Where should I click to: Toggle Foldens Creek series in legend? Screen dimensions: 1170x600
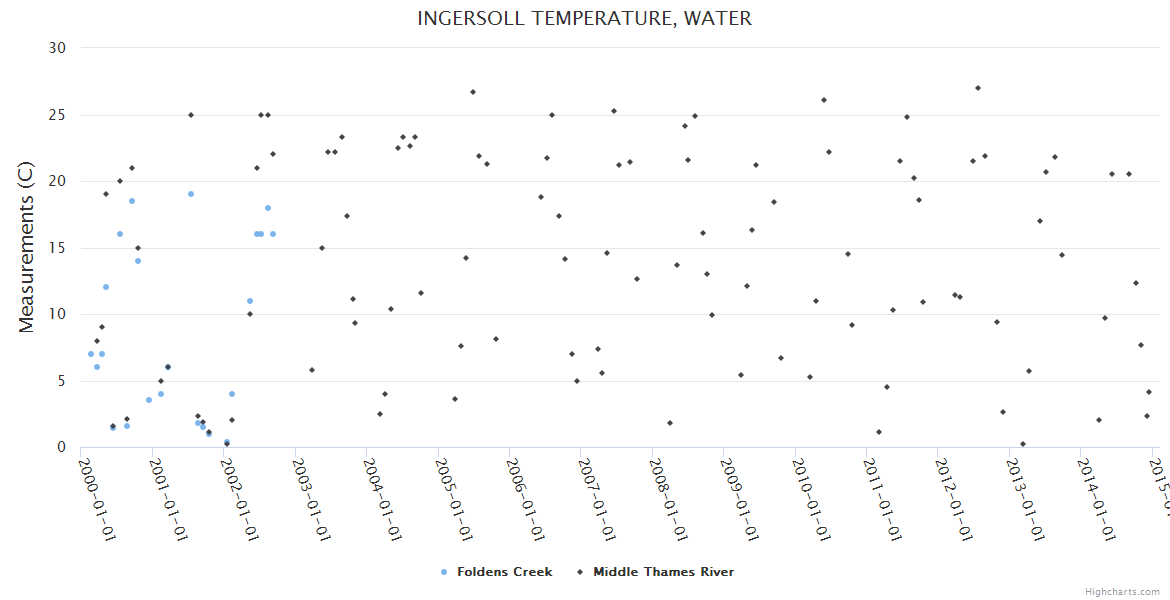504,572
